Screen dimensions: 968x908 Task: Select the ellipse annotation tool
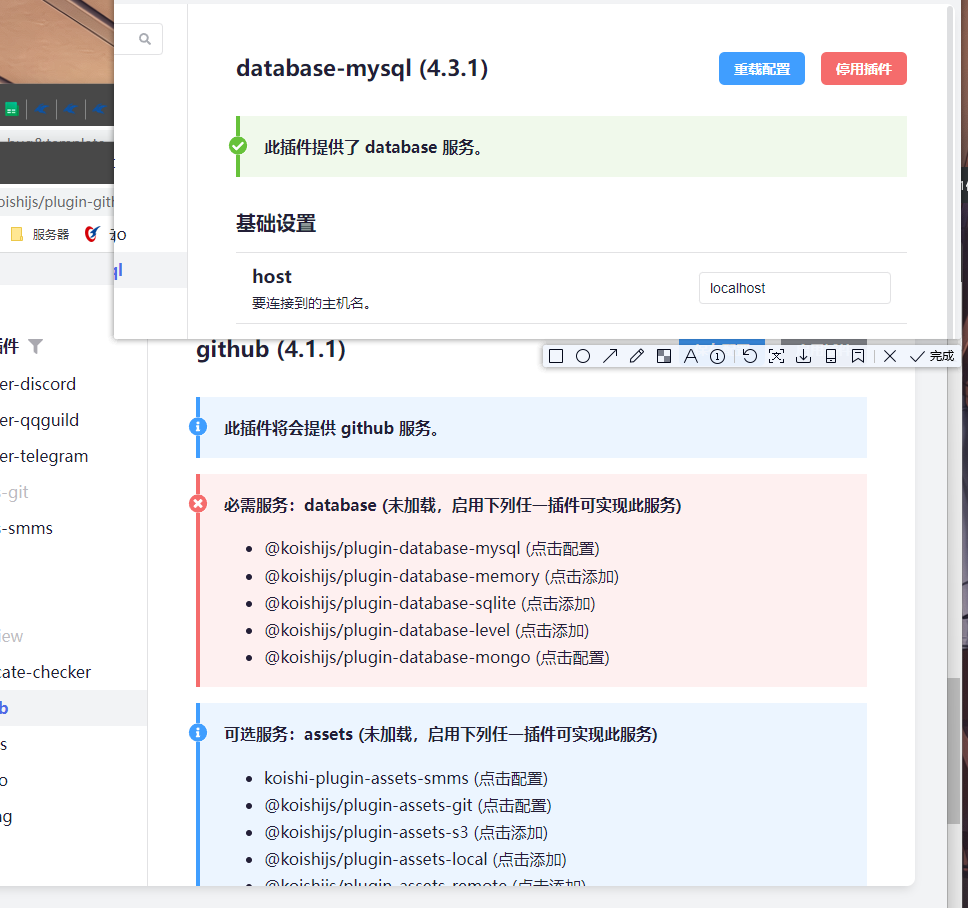point(583,356)
